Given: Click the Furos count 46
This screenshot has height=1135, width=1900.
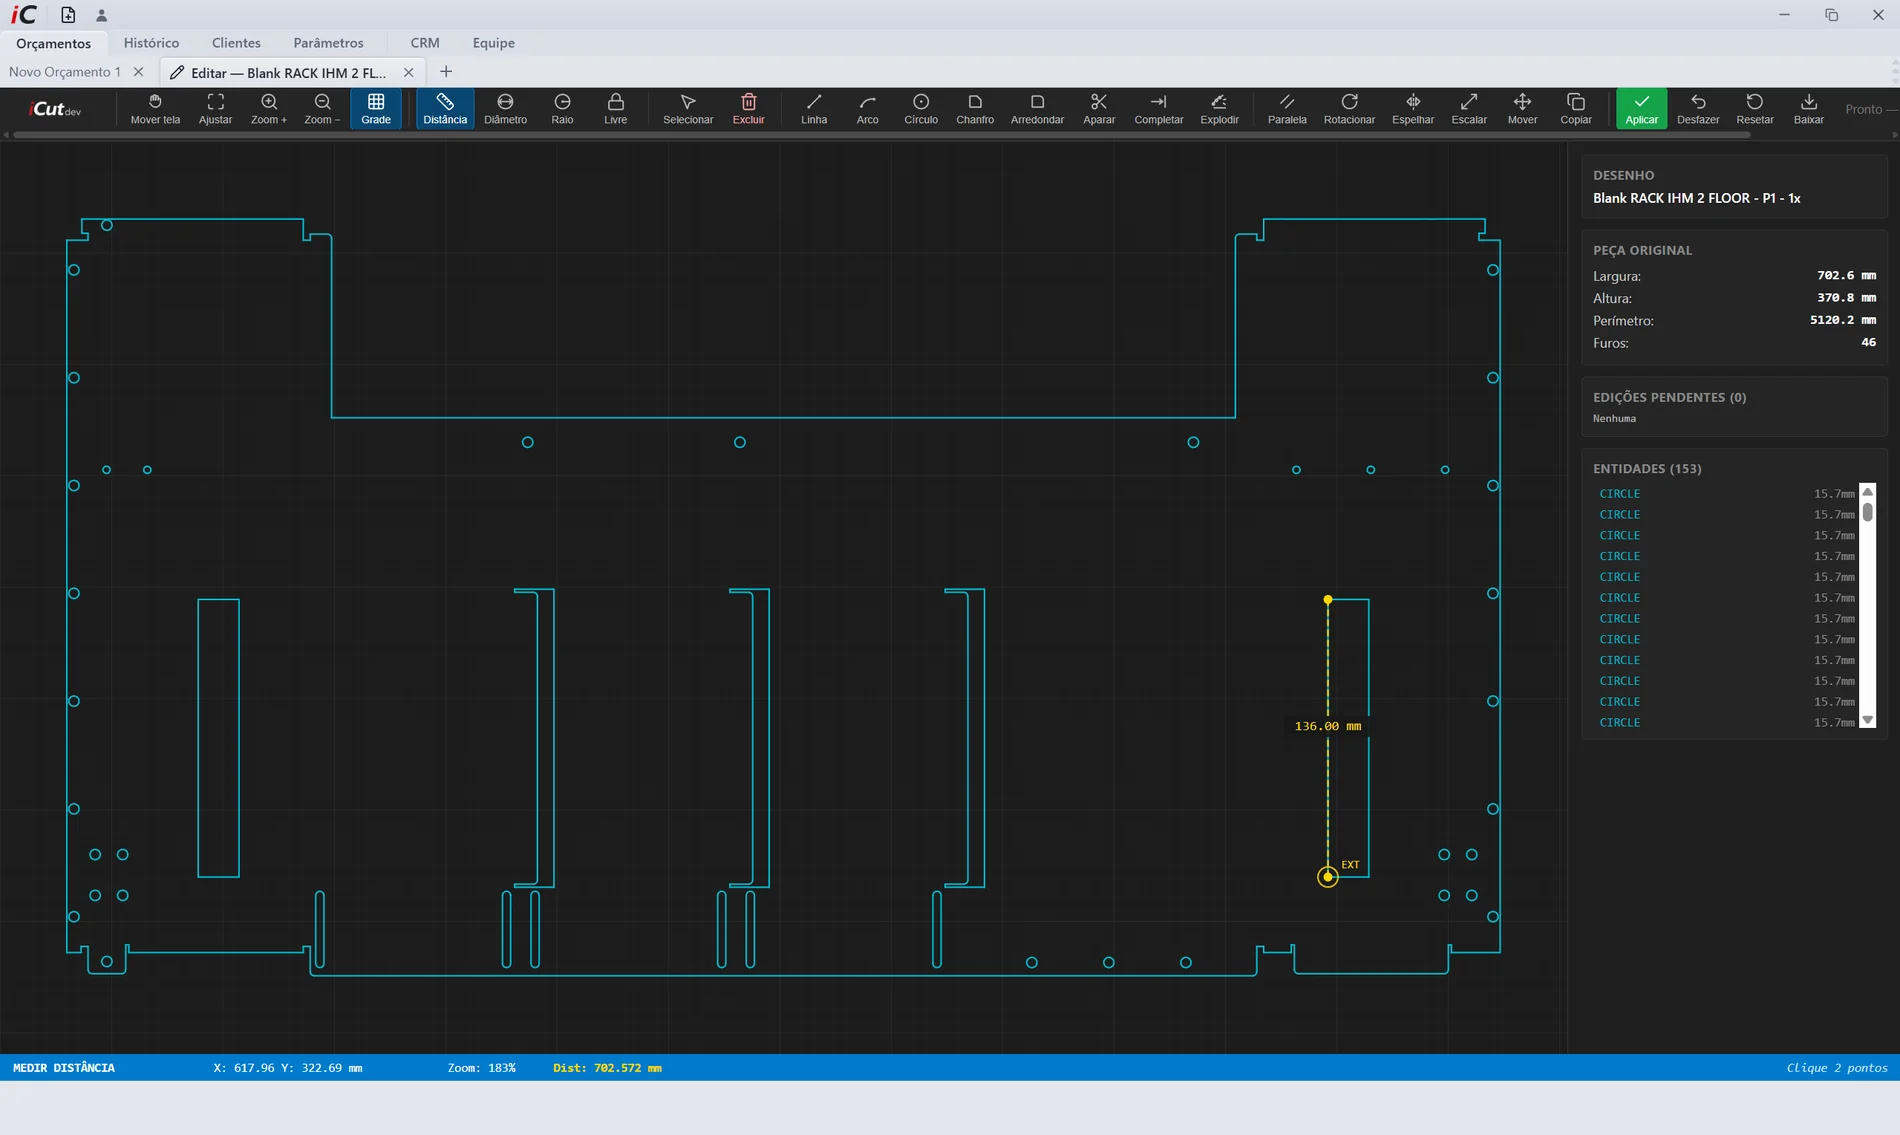Looking at the screenshot, I should pos(1868,342).
